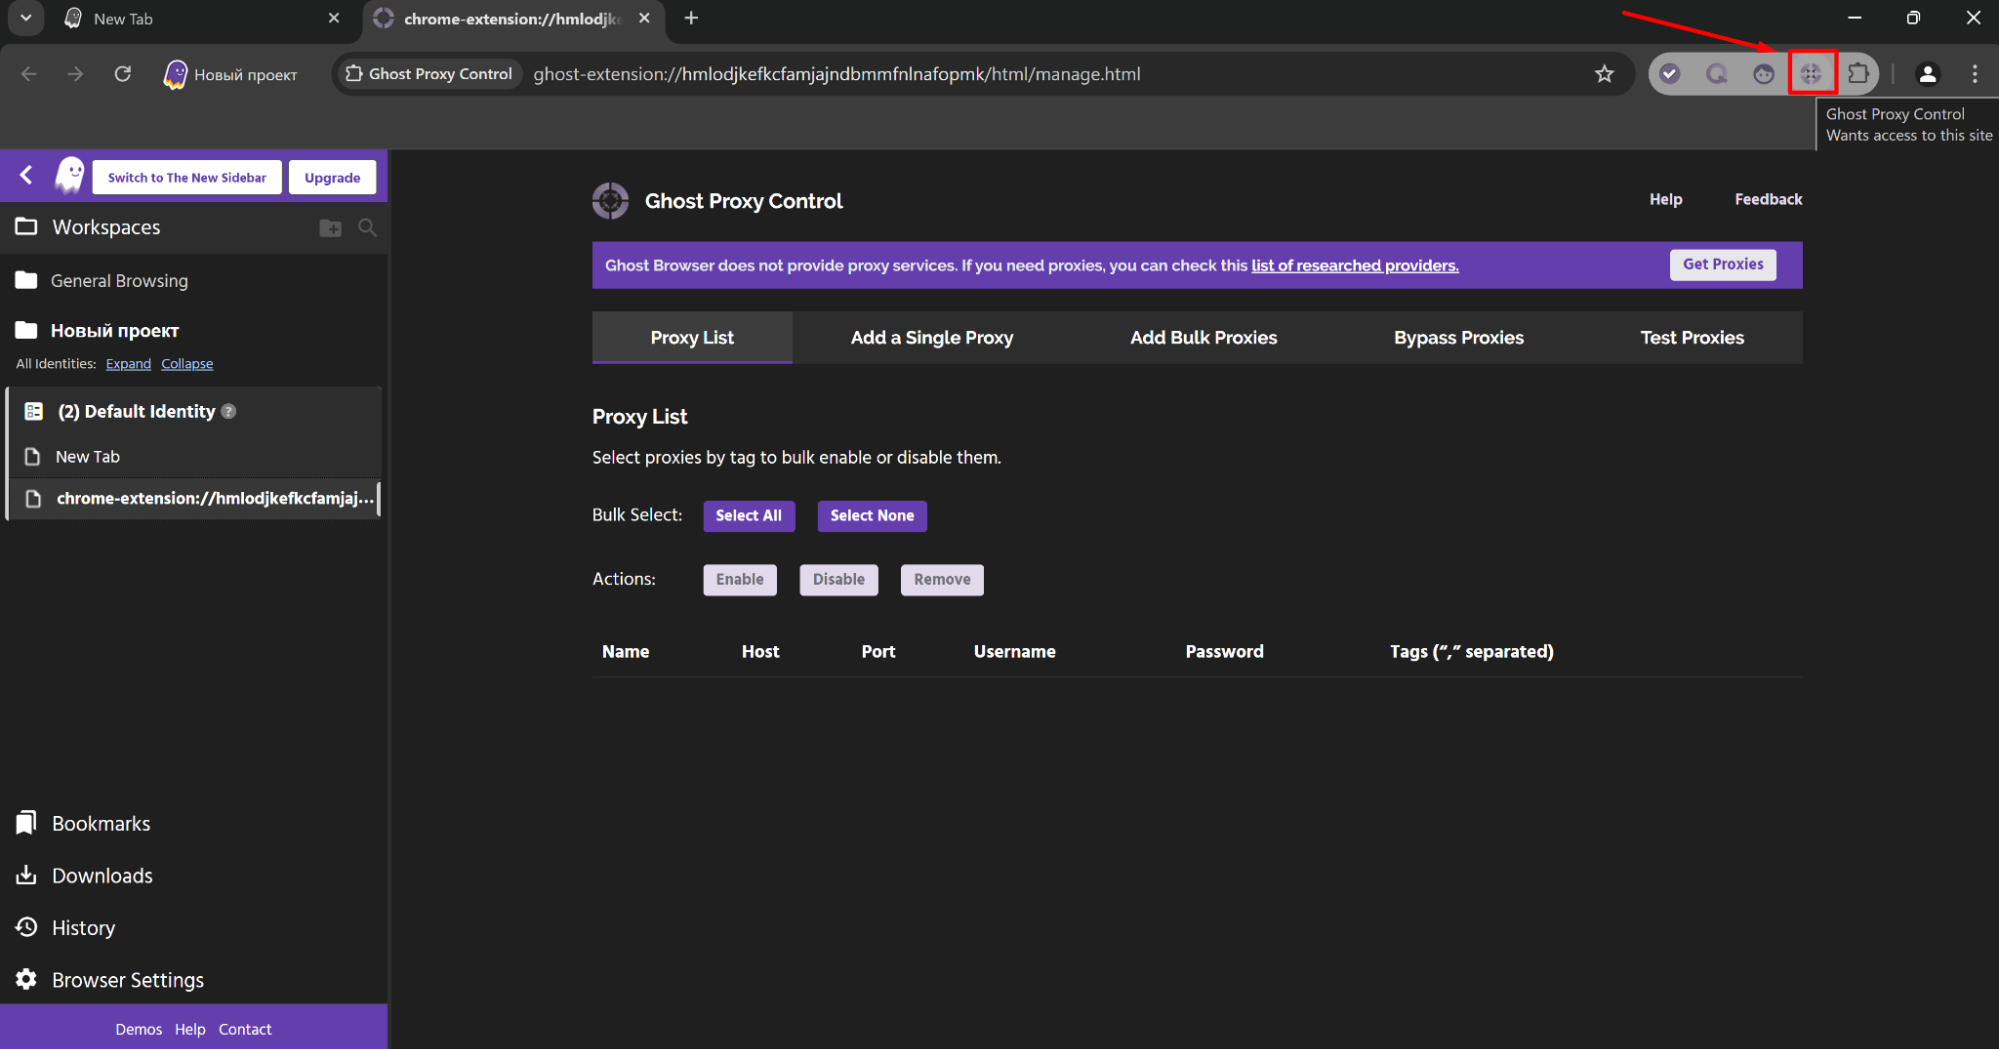Bookmark this page with the star icon
The height and width of the screenshot is (1050, 1999).
click(x=1604, y=74)
